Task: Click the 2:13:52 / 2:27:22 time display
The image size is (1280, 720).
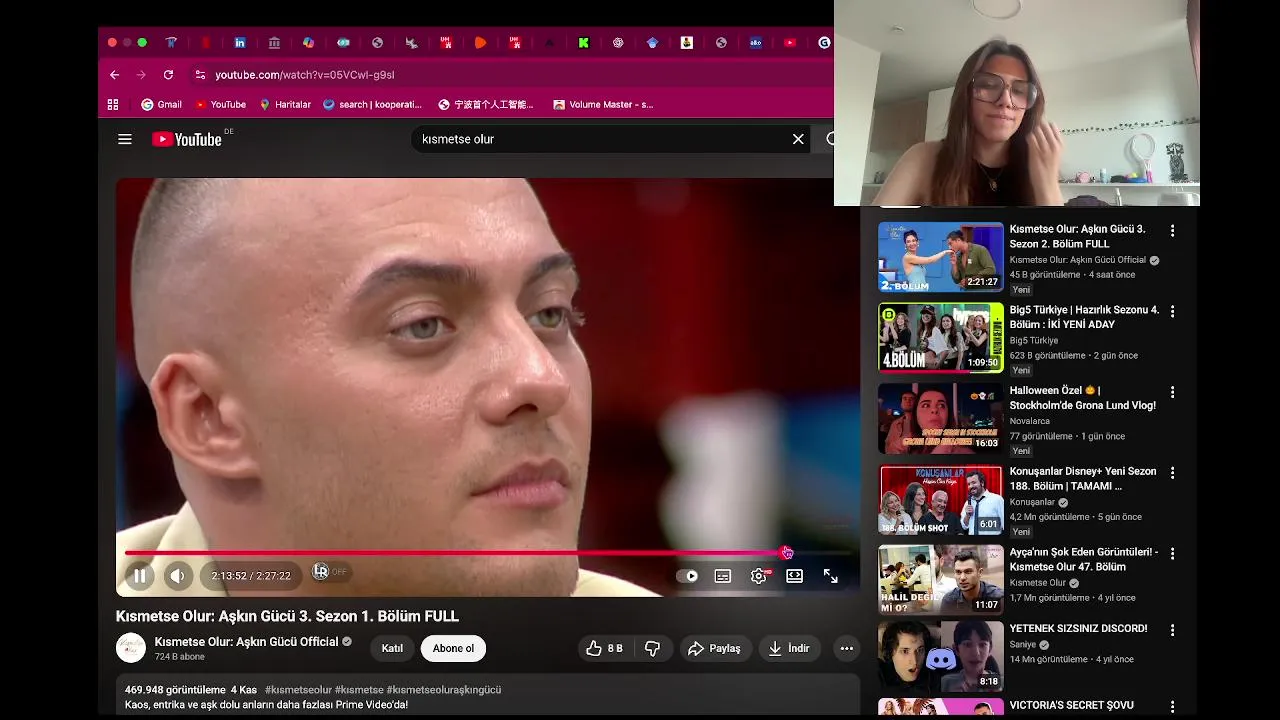Action: pos(251,576)
